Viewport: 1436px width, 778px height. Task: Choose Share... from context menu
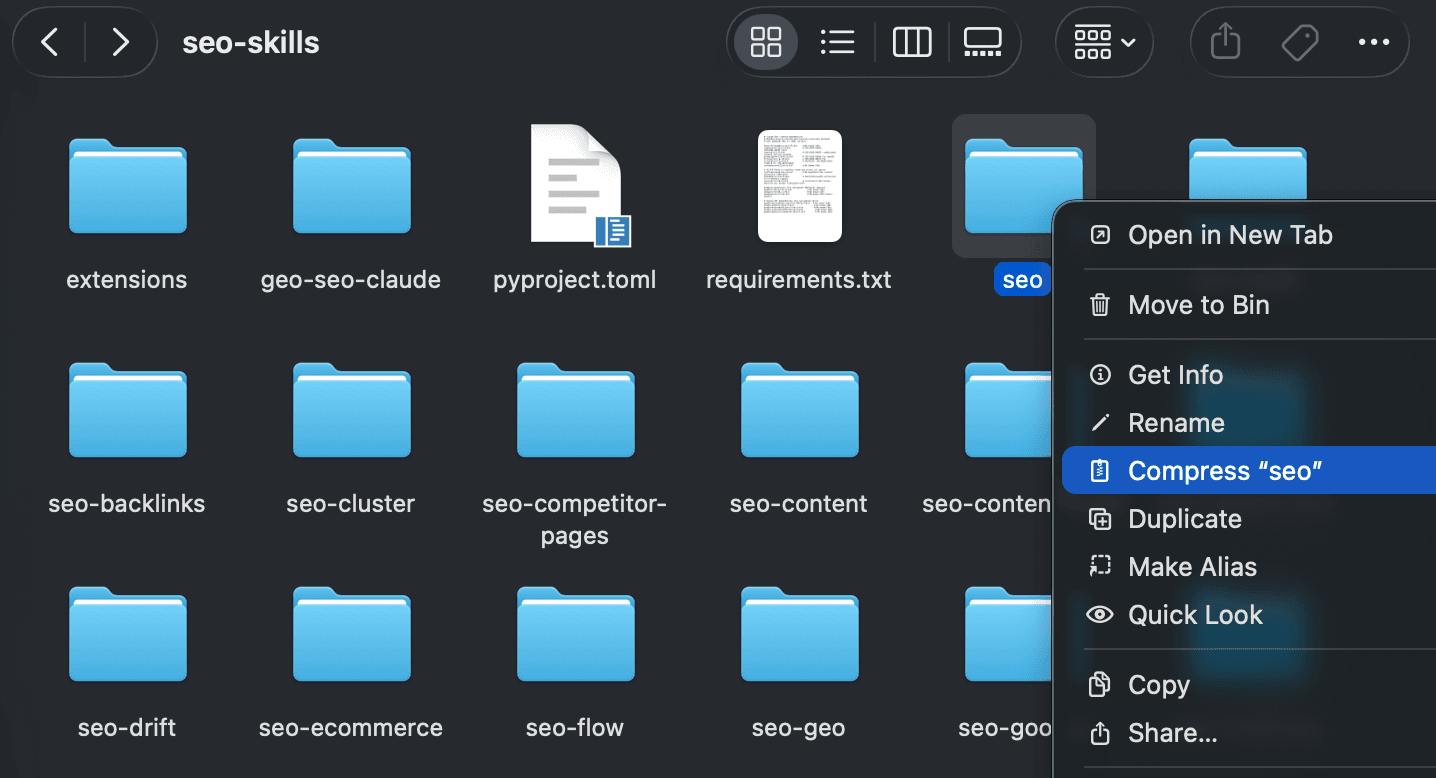1248,733
